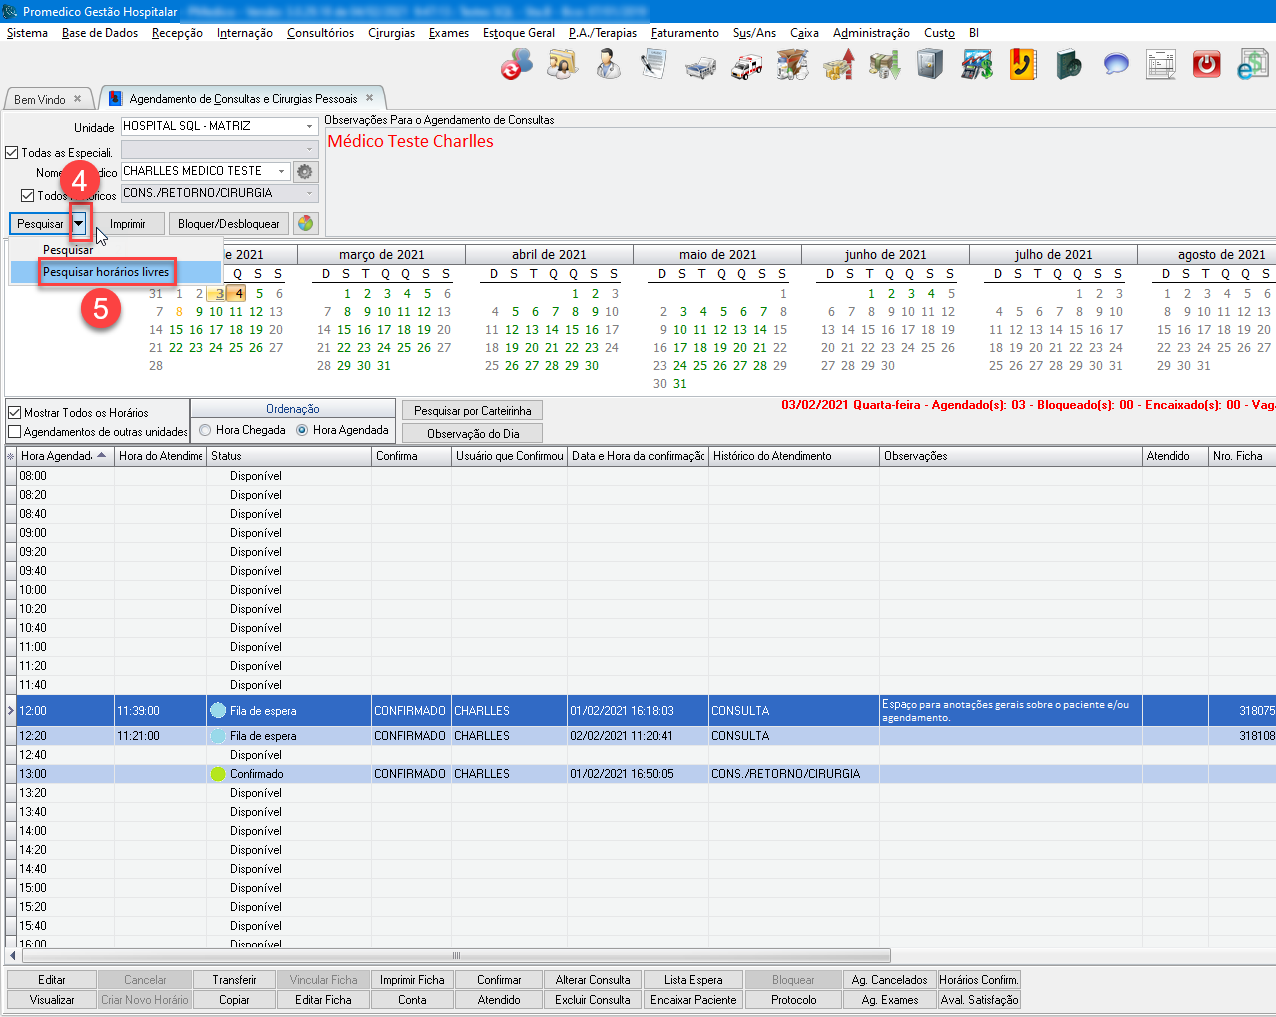The image size is (1276, 1017).
Task: Click the gear icon beside doctor name
Action: pos(305,171)
